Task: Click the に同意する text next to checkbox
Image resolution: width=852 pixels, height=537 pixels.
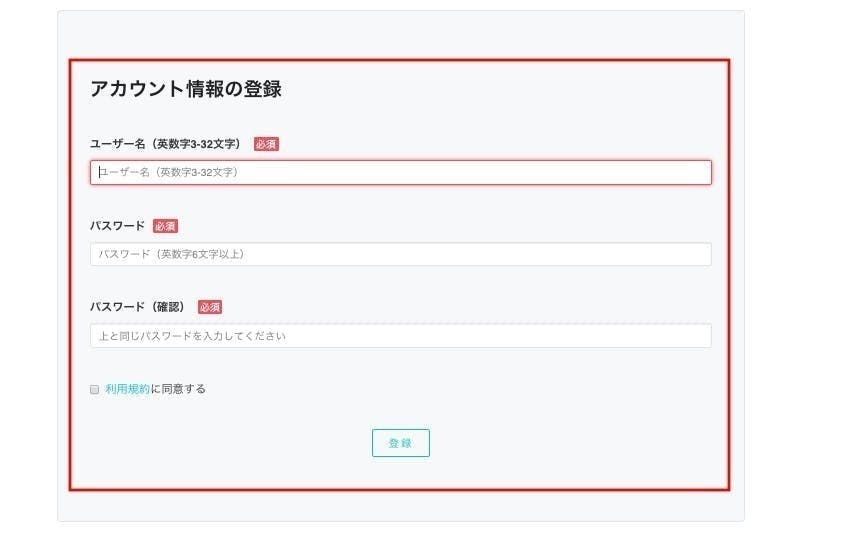Action: click(x=178, y=389)
